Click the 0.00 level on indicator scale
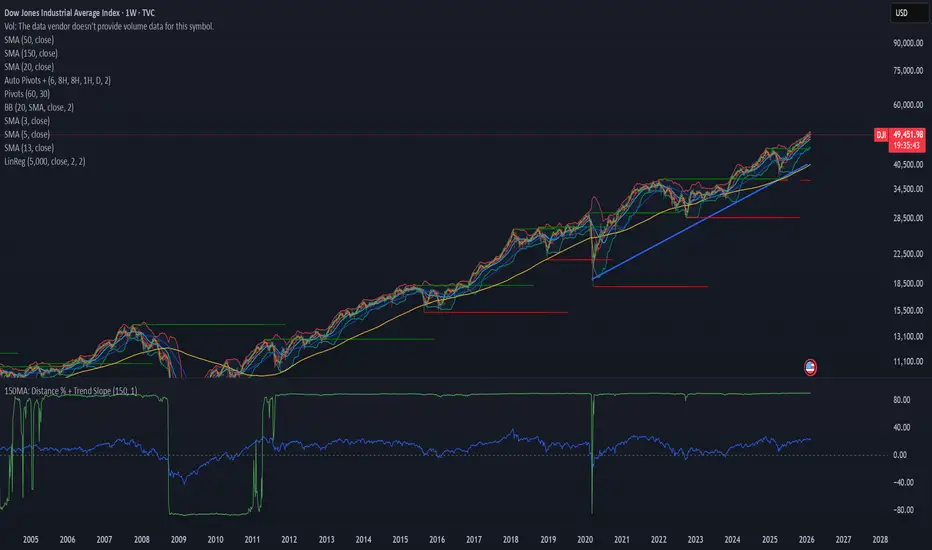 click(900, 455)
